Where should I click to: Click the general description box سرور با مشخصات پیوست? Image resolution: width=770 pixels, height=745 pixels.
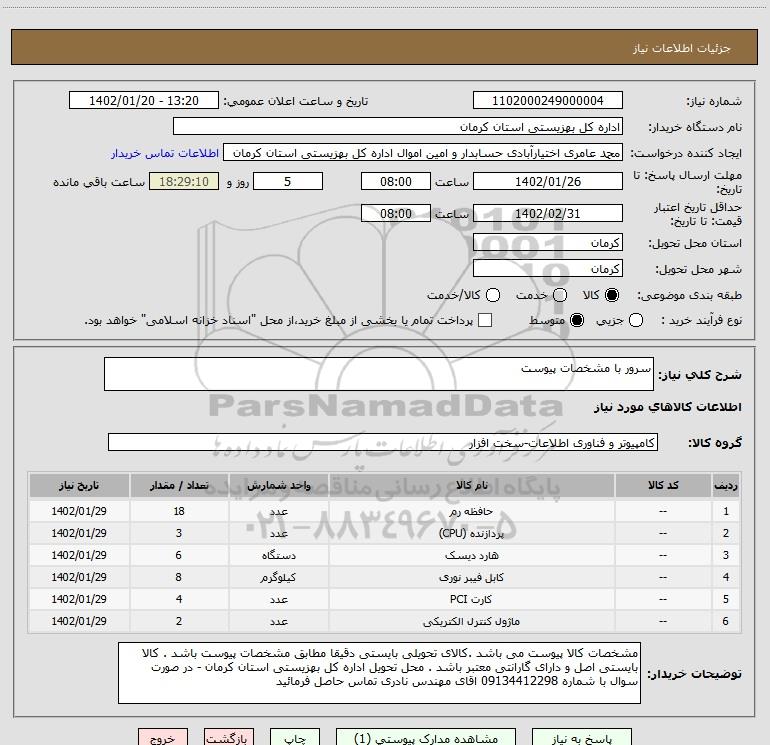[x=379, y=374]
